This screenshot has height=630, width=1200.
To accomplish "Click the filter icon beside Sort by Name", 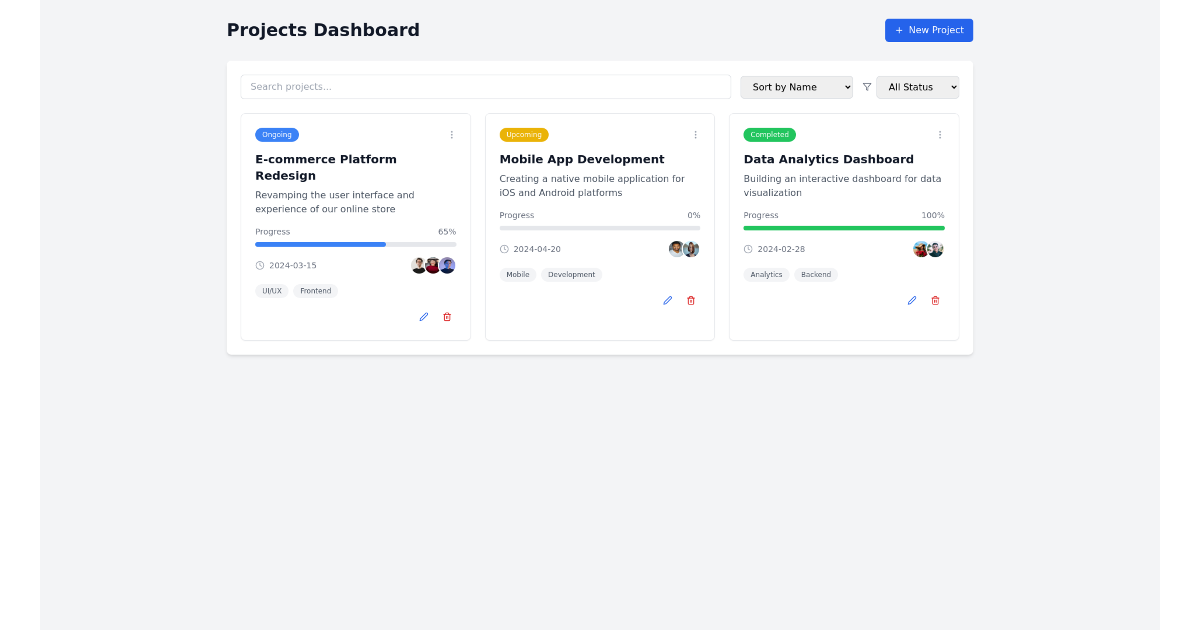I will (x=866, y=87).
